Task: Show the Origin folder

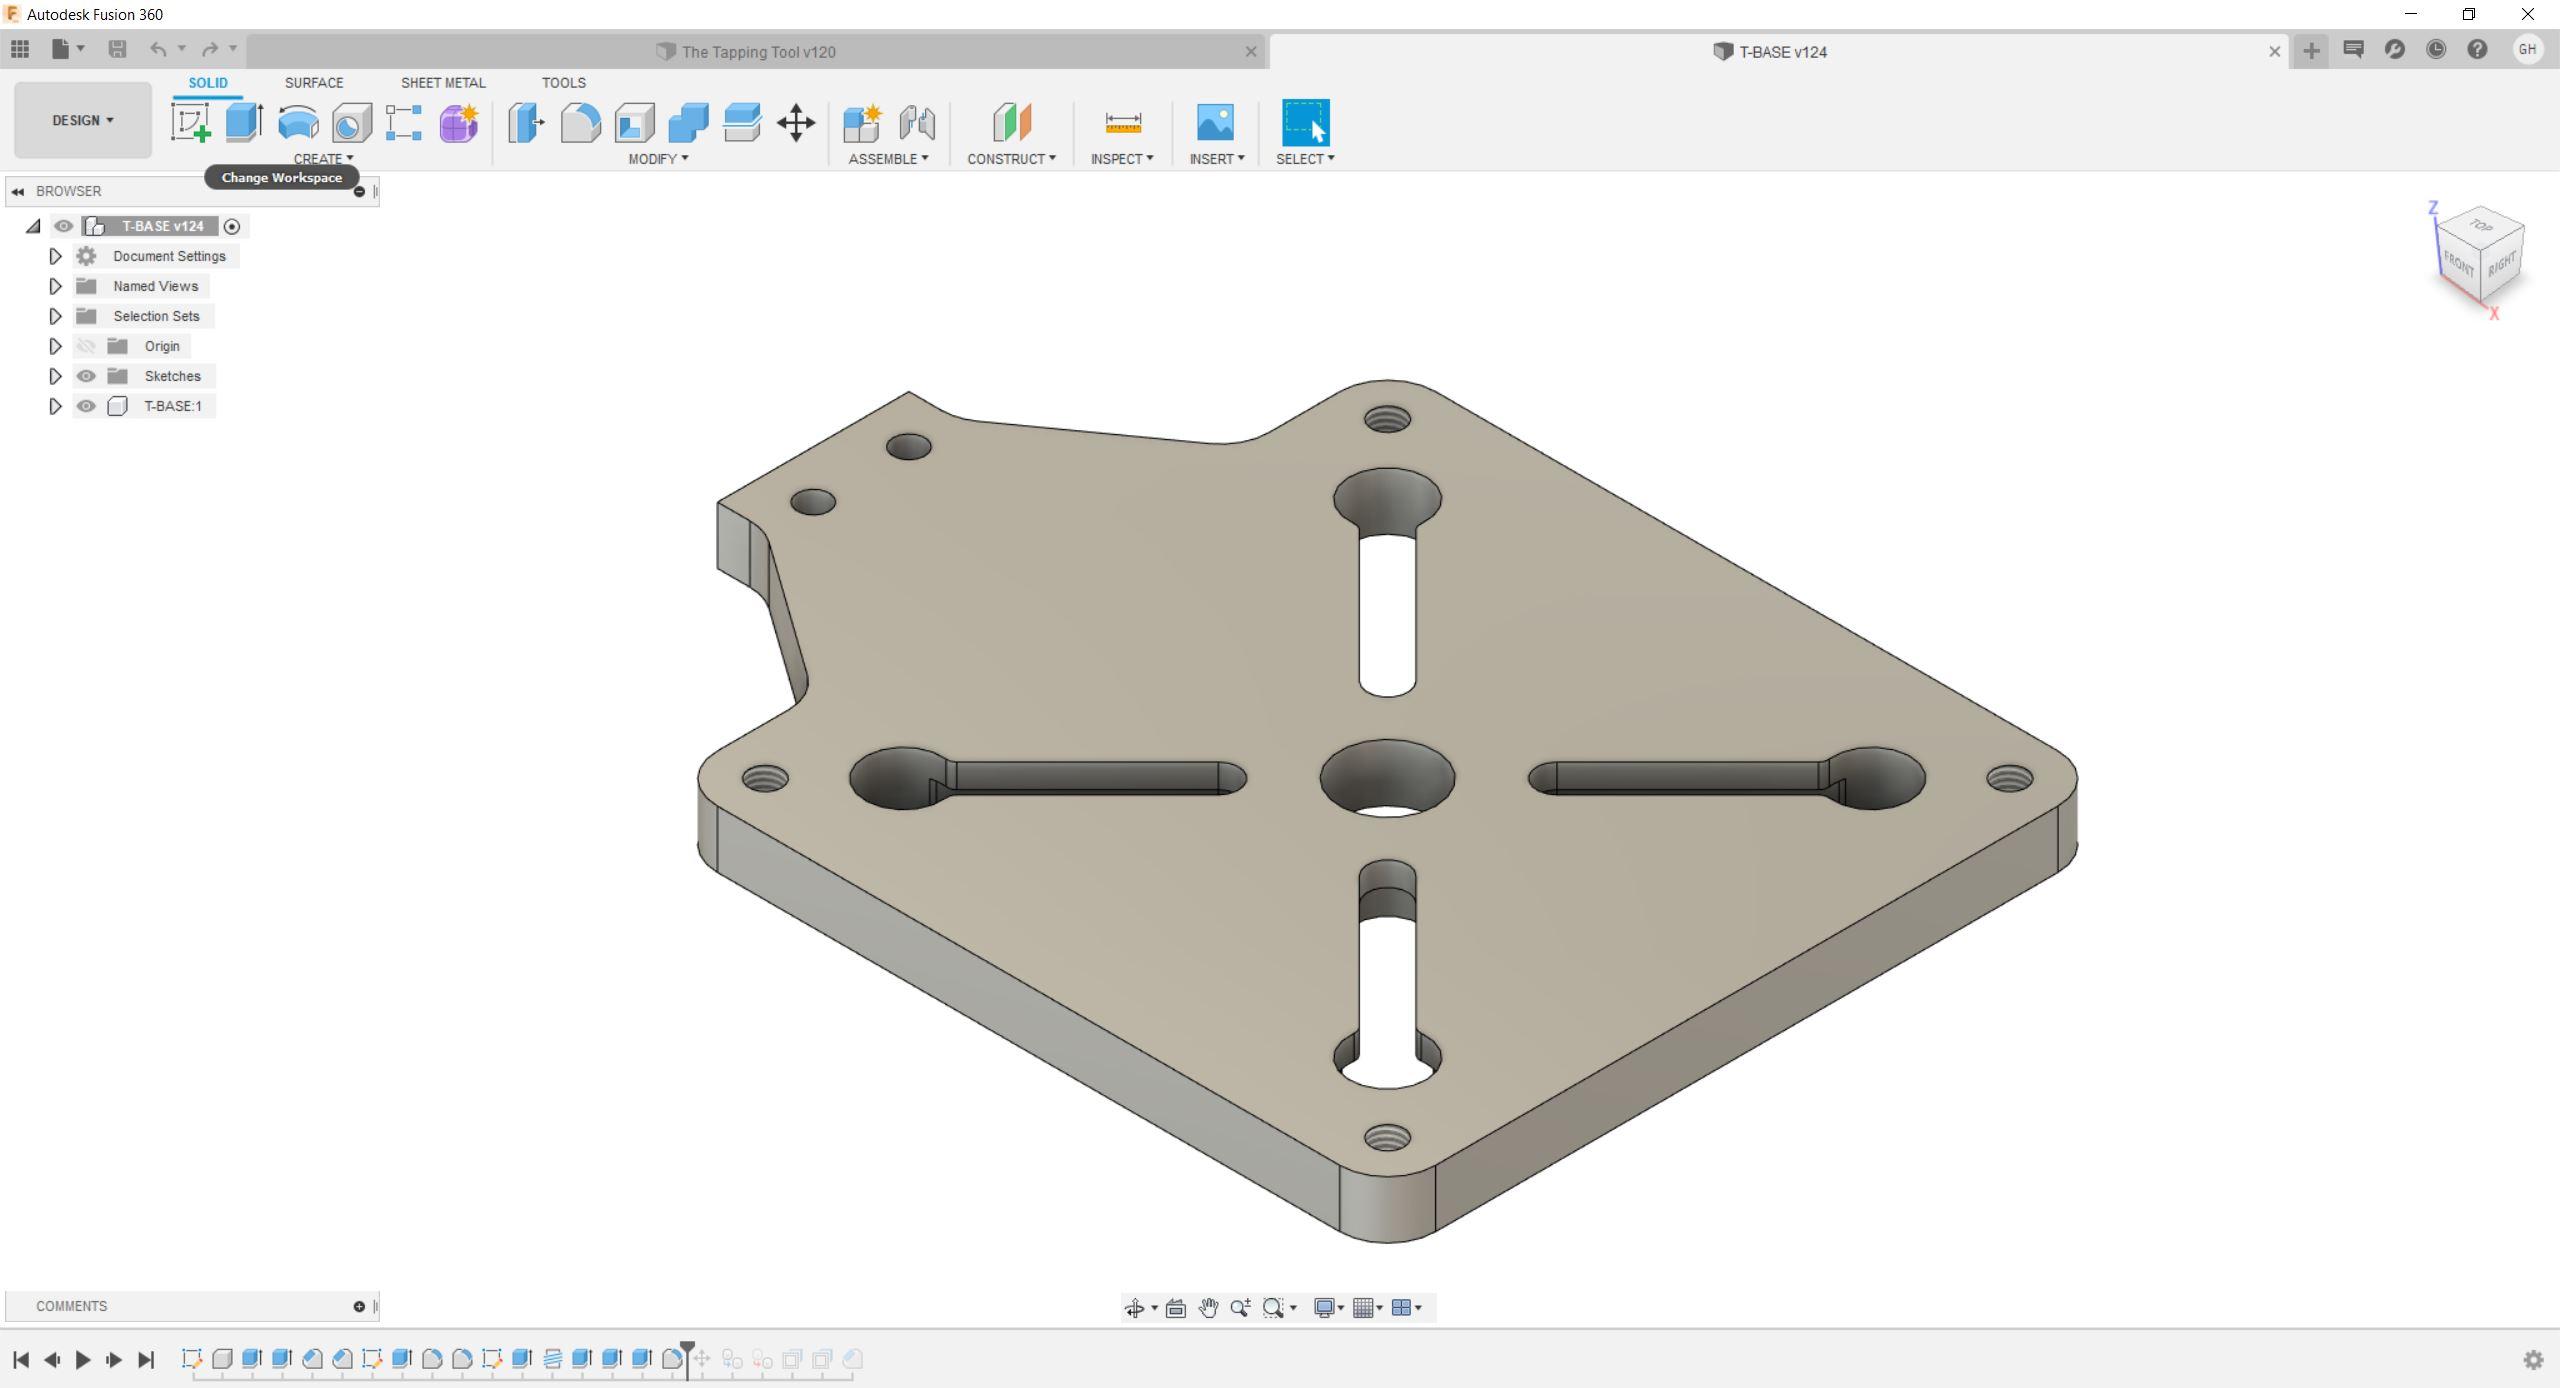Action: coord(86,345)
